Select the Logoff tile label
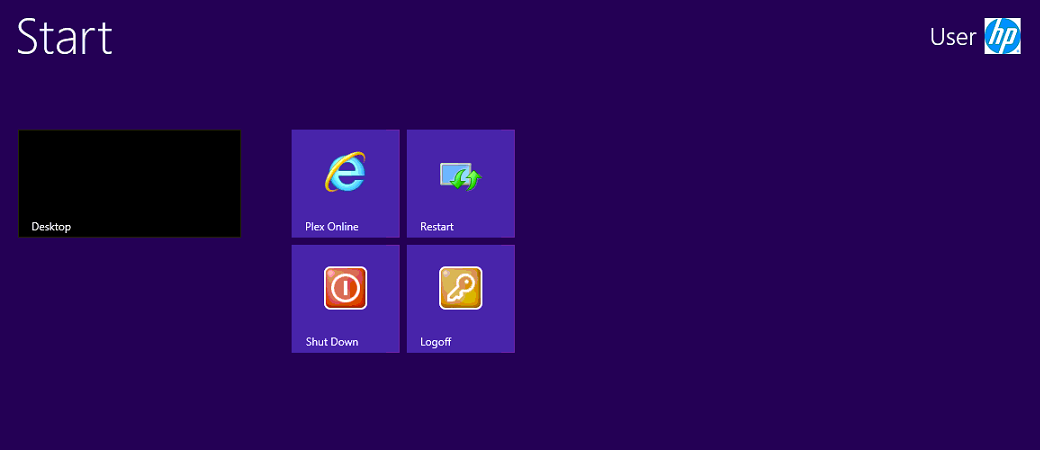The width and height of the screenshot is (1040, 450). pyautogui.click(x=436, y=342)
